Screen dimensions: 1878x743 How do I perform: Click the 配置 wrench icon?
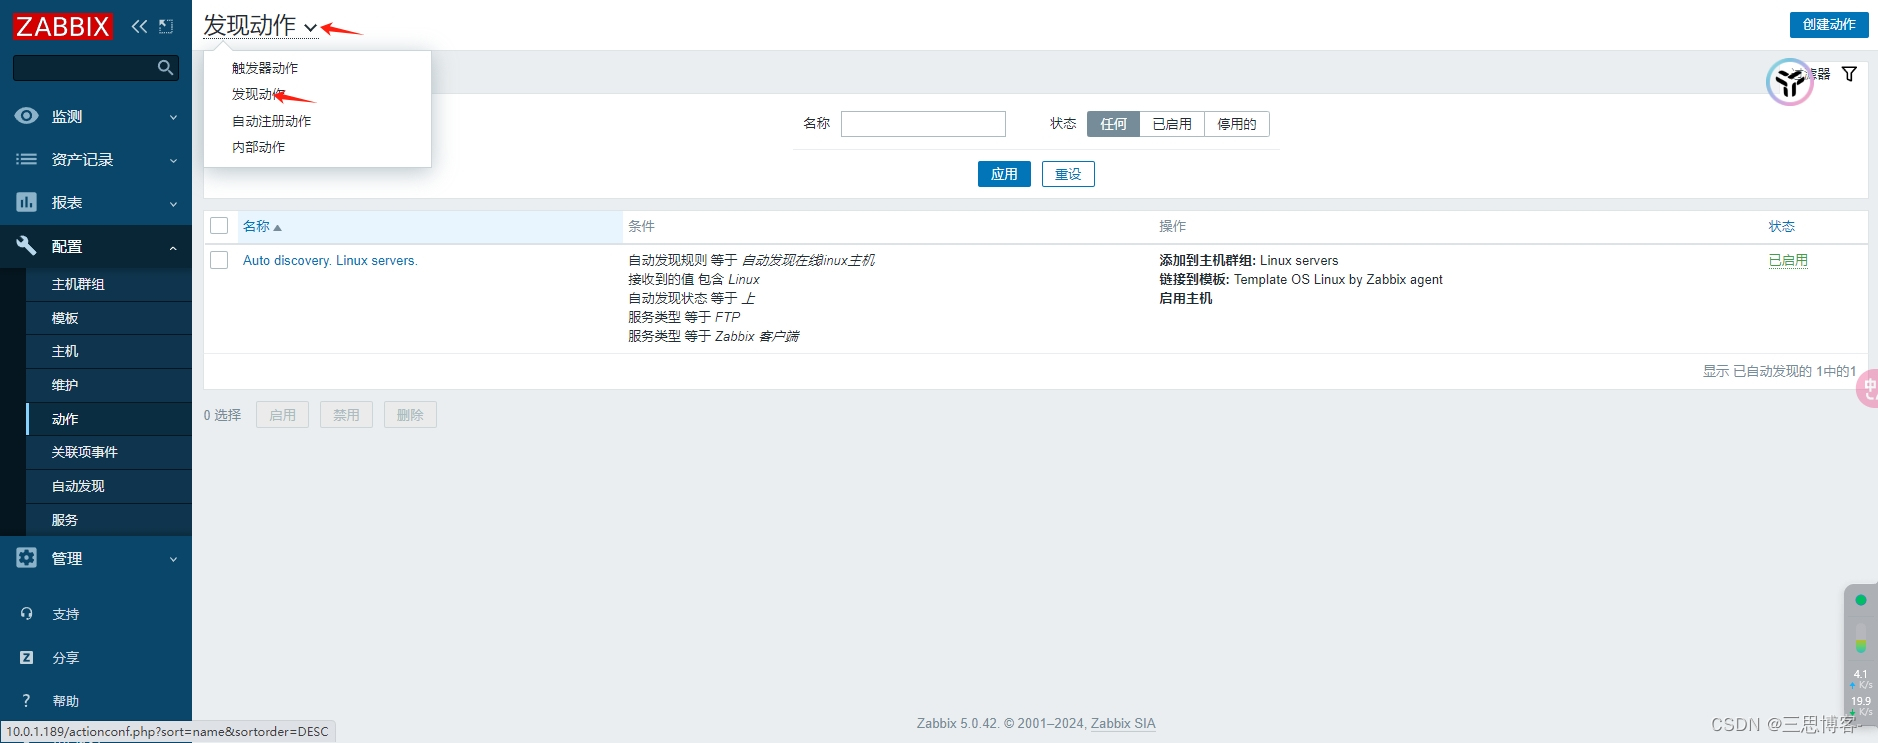click(26, 246)
